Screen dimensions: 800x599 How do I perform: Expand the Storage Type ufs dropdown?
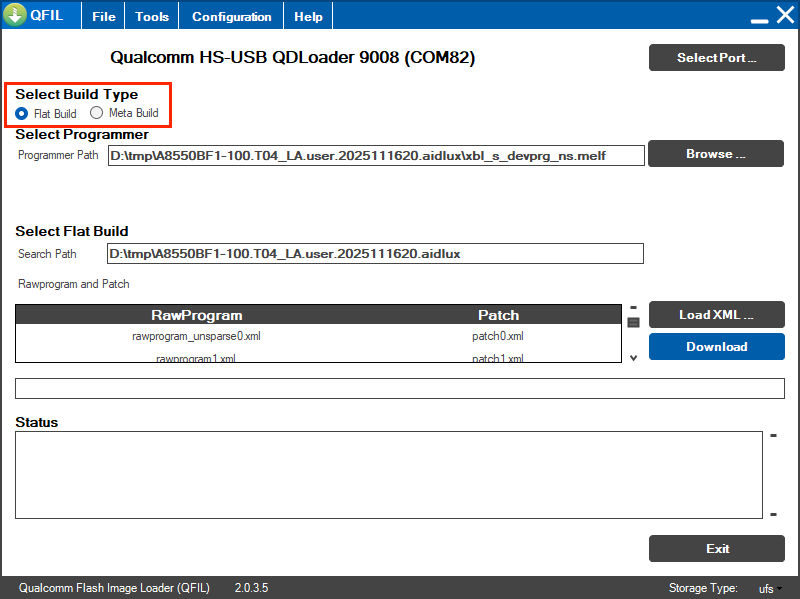tap(769, 589)
